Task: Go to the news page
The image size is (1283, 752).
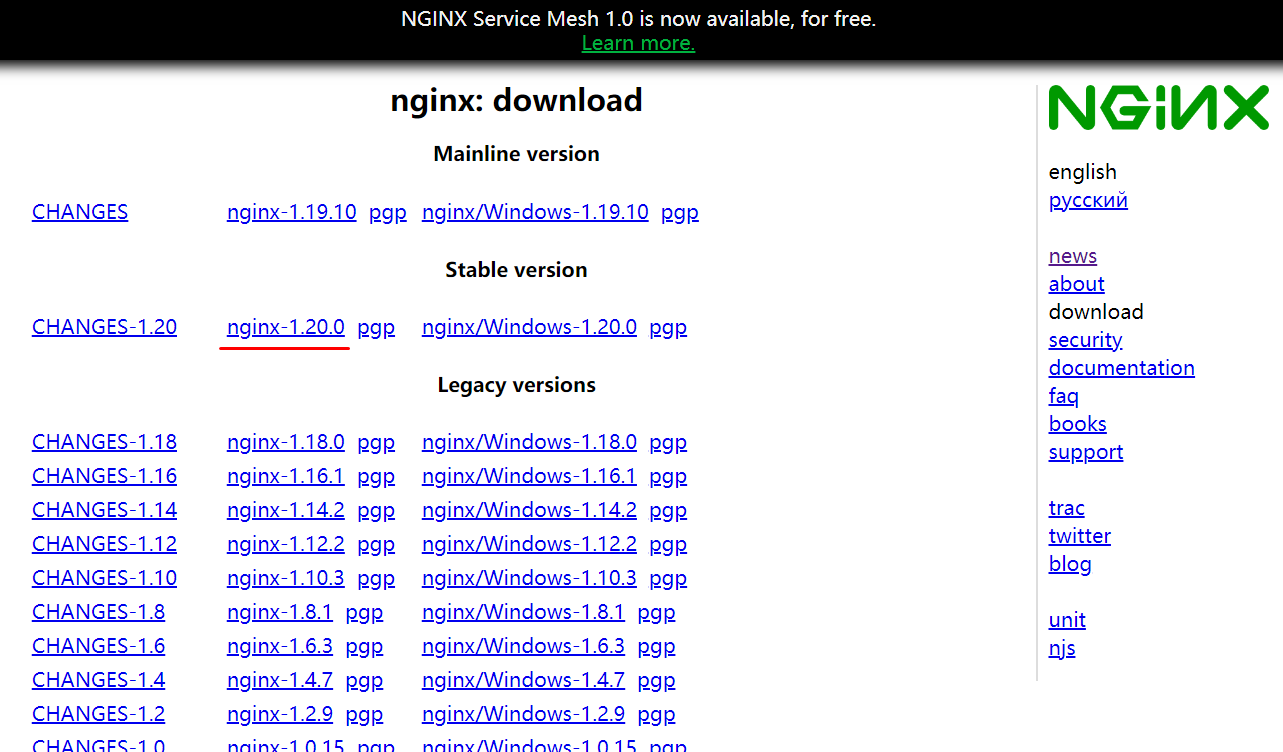Action: point(1072,256)
